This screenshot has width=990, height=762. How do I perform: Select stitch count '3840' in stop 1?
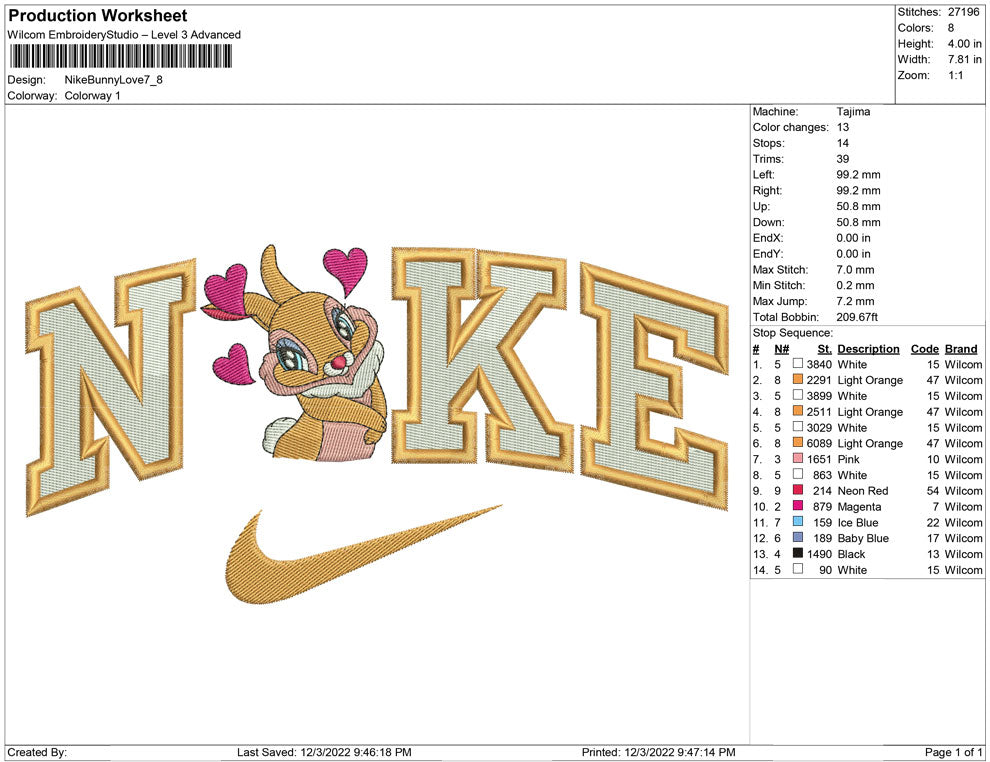pyautogui.click(x=819, y=364)
